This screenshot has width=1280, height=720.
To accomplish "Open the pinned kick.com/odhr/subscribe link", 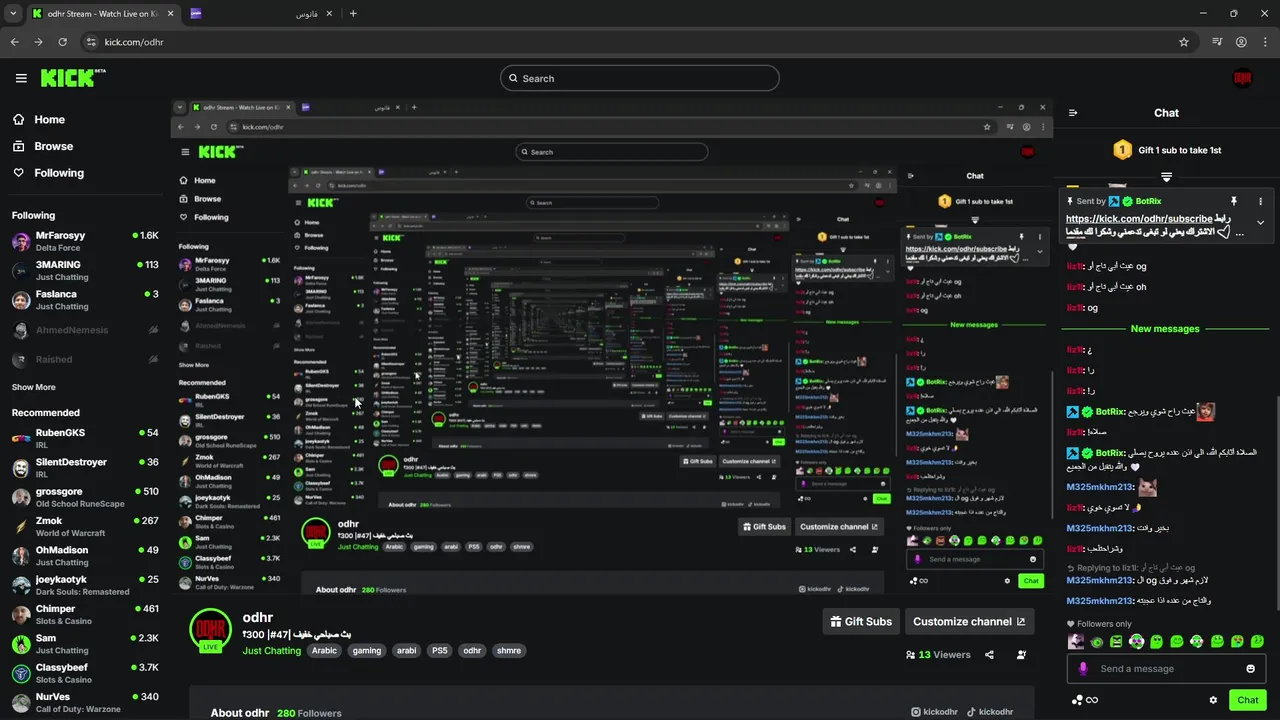I will point(1139,218).
